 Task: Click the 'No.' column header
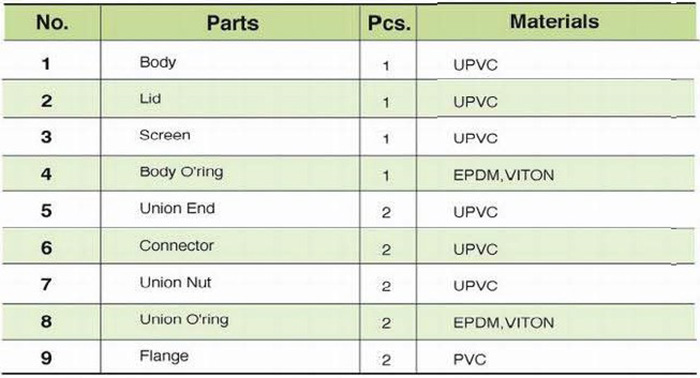pyautogui.click(x=52, y=22)
